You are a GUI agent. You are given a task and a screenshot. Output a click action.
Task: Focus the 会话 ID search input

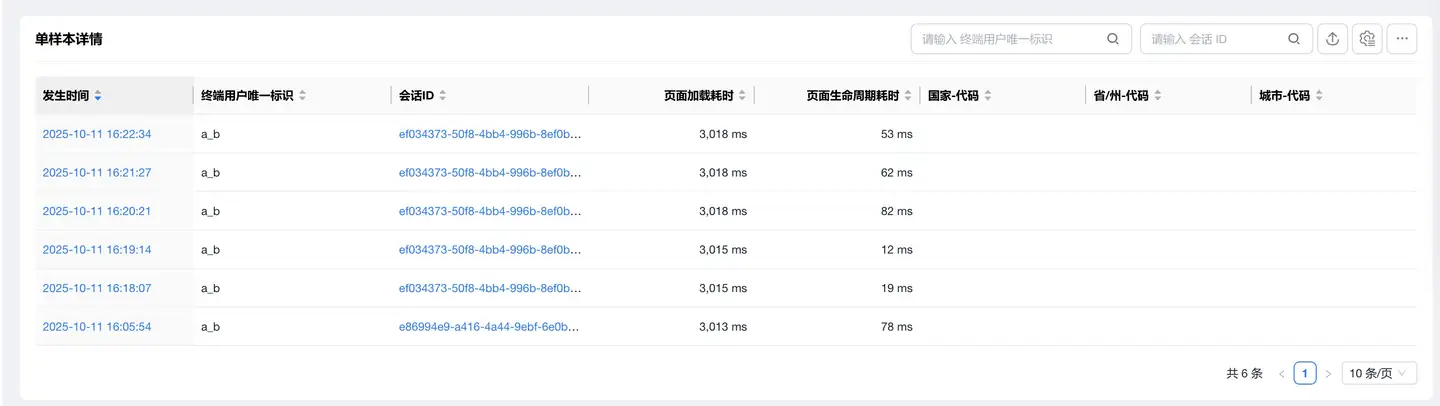tap(1215, 39)
